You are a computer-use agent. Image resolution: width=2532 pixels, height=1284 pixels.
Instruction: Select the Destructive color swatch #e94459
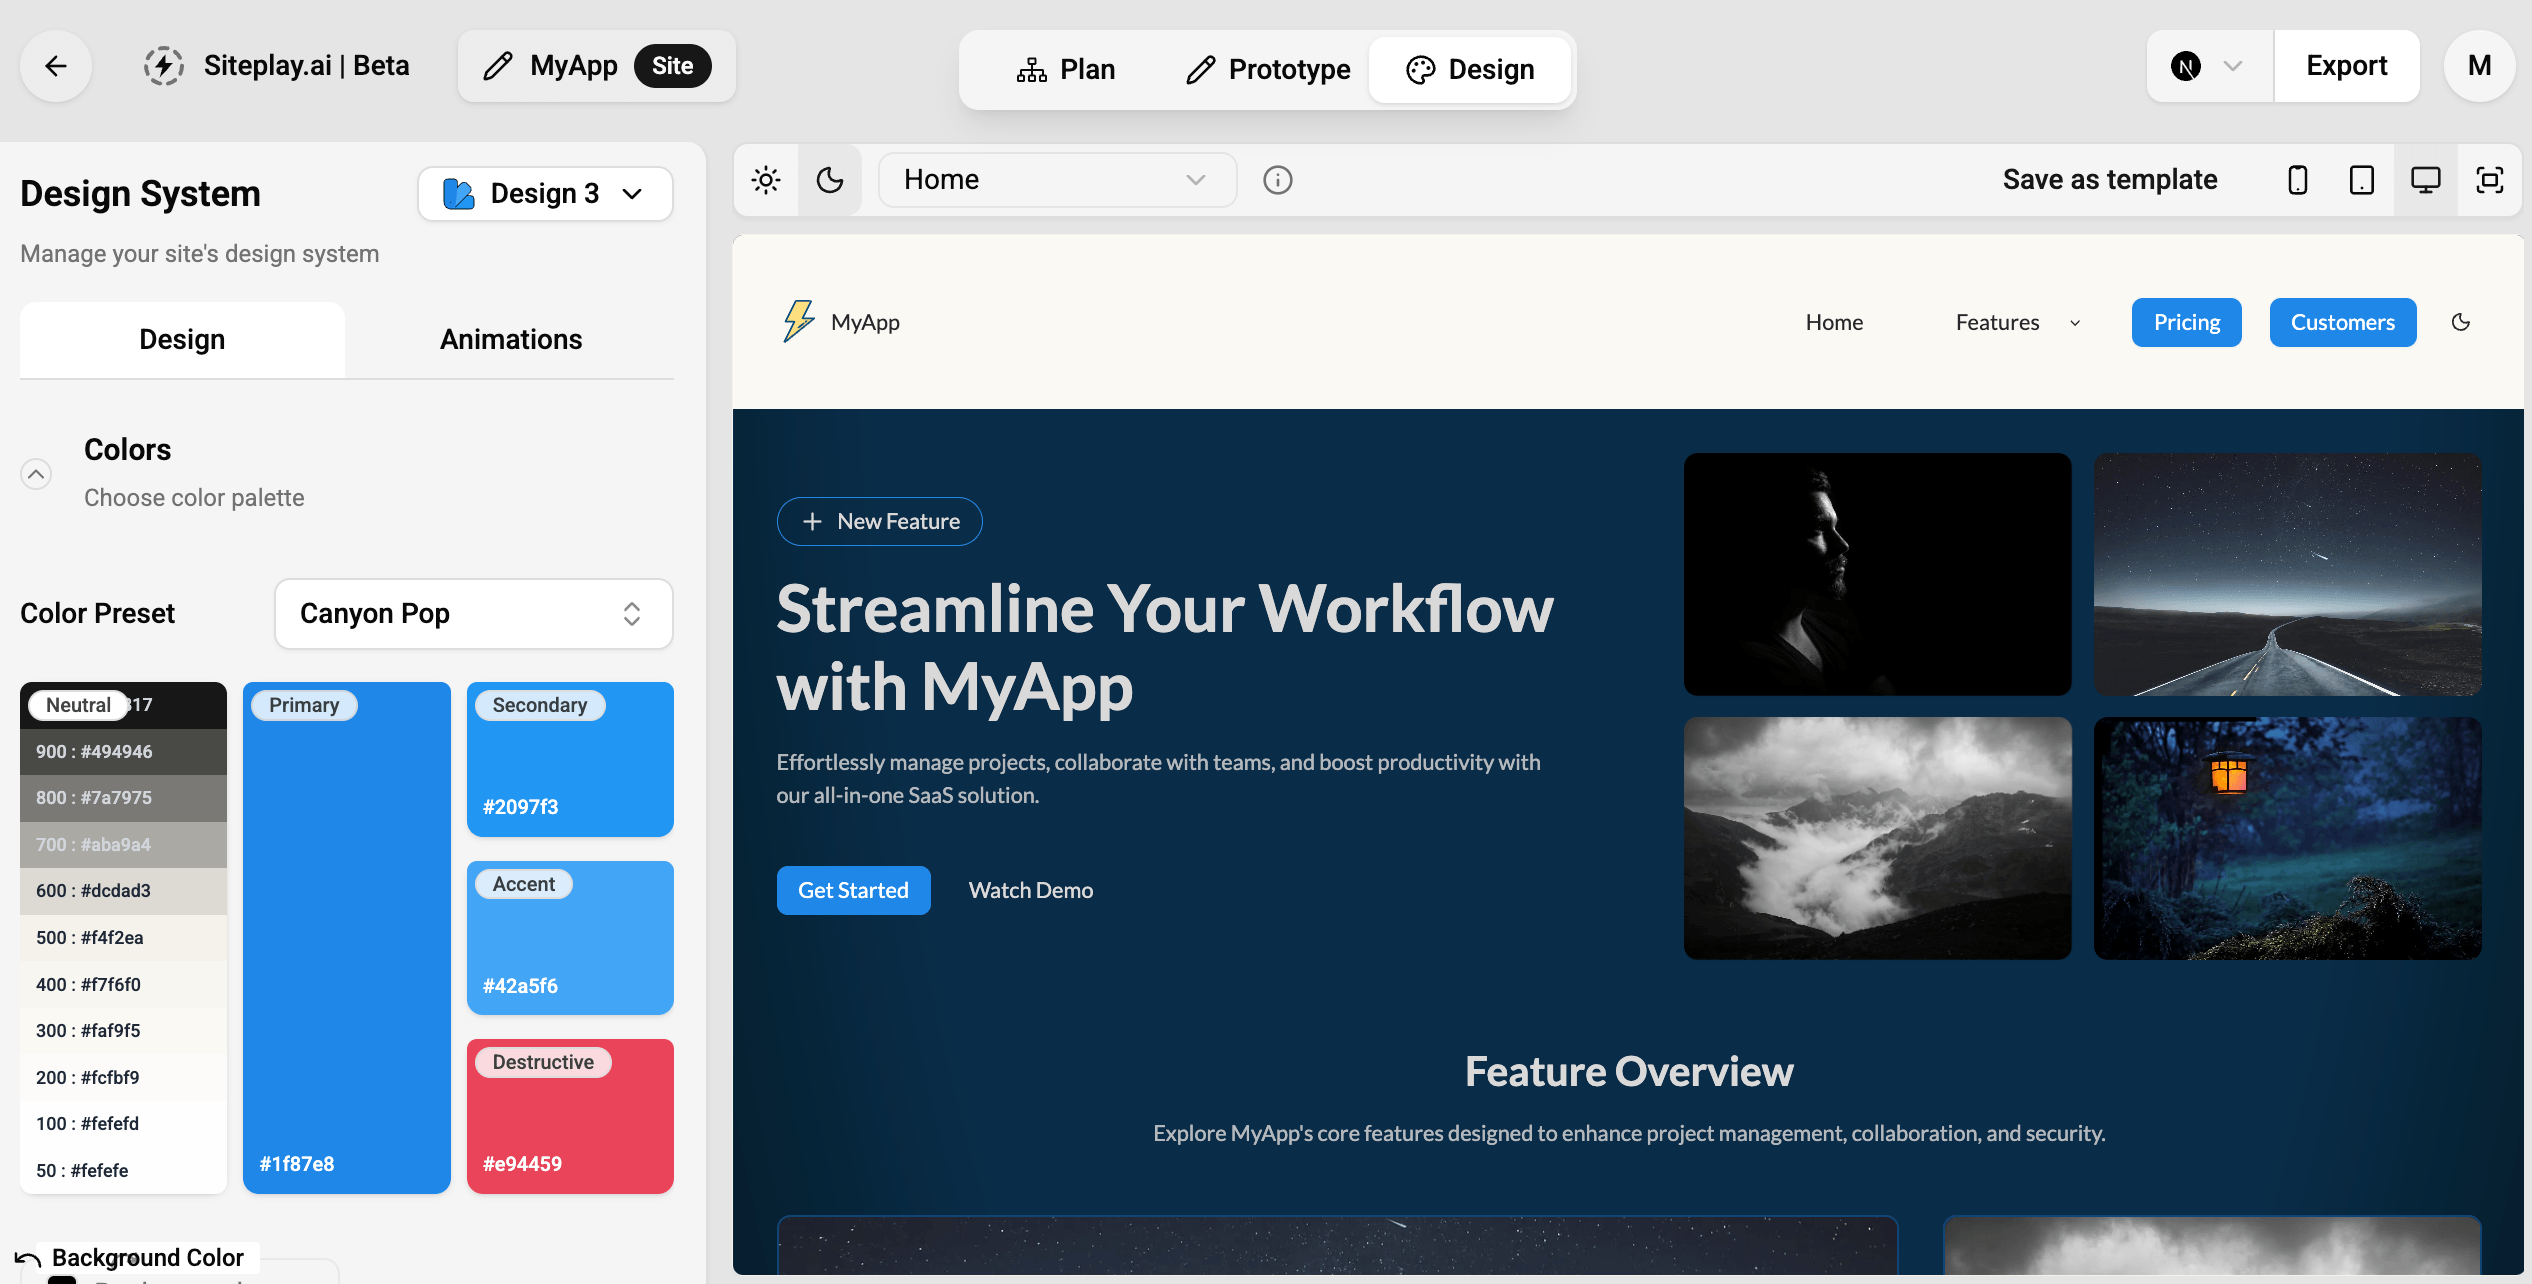(570, 1116)
